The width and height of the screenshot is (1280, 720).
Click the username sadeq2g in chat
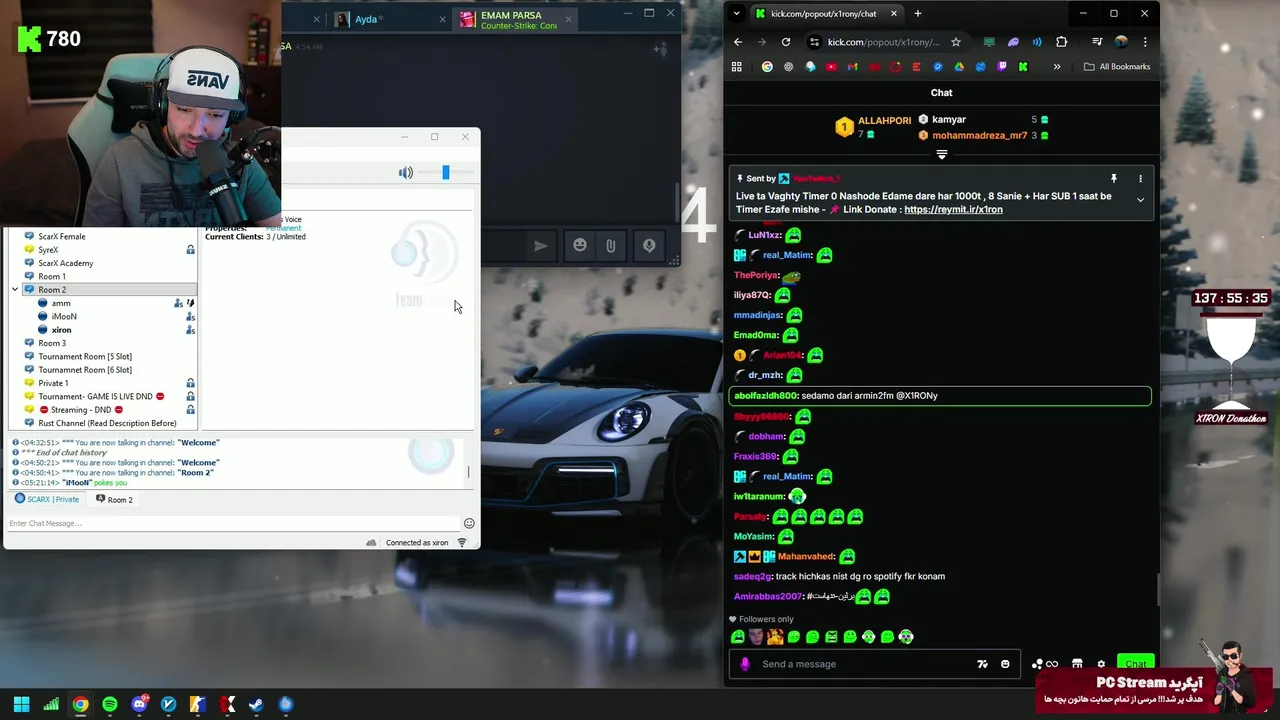tap(753, 577)
